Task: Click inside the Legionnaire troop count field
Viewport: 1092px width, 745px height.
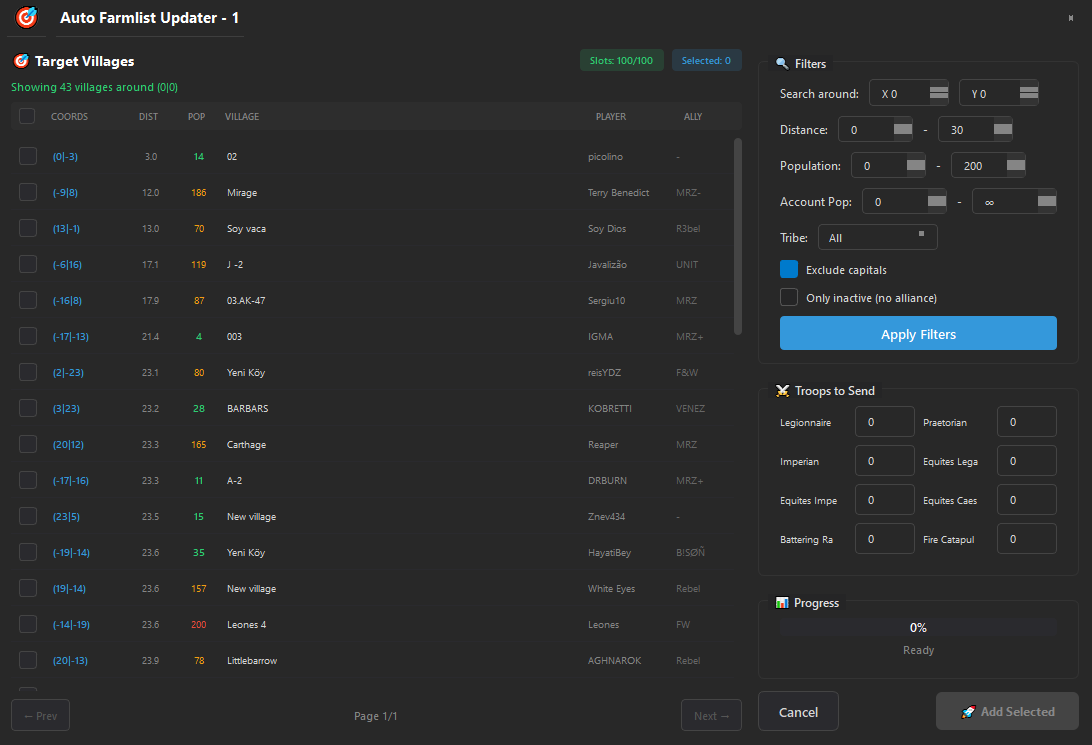Action: (x=884, y=421)
